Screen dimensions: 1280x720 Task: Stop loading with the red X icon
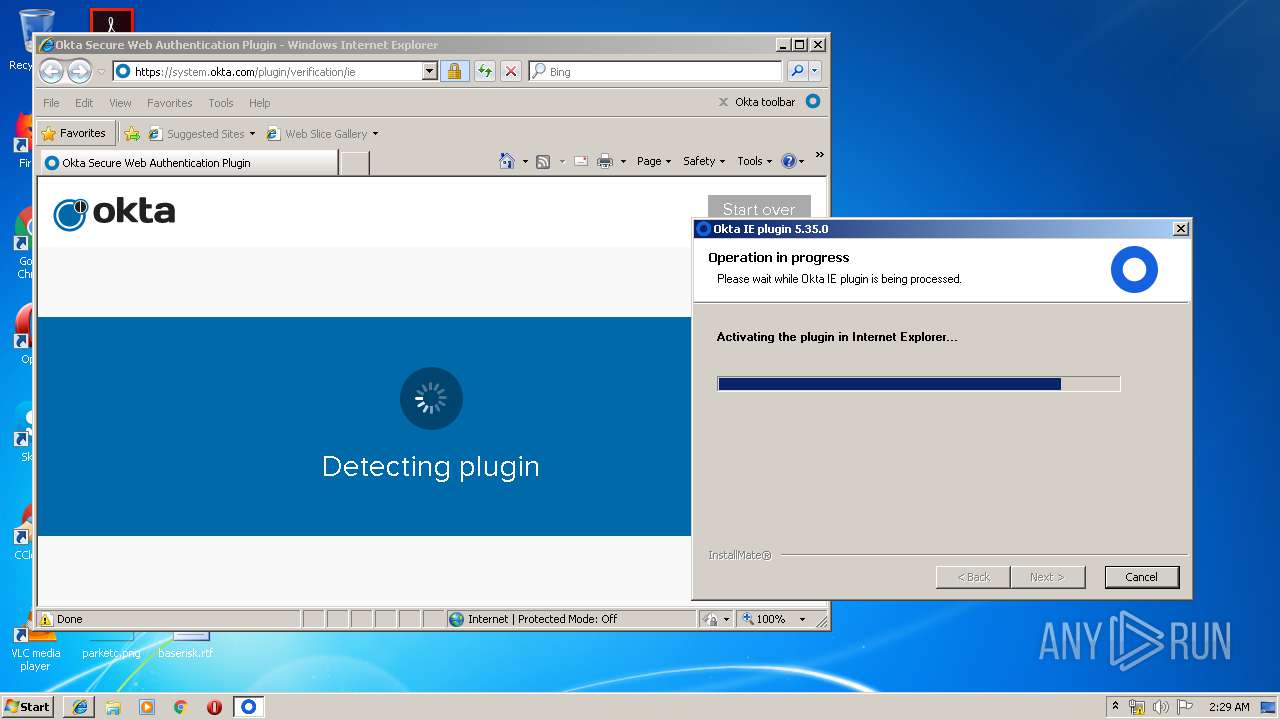pyautogui.click(x=510, y=71)
